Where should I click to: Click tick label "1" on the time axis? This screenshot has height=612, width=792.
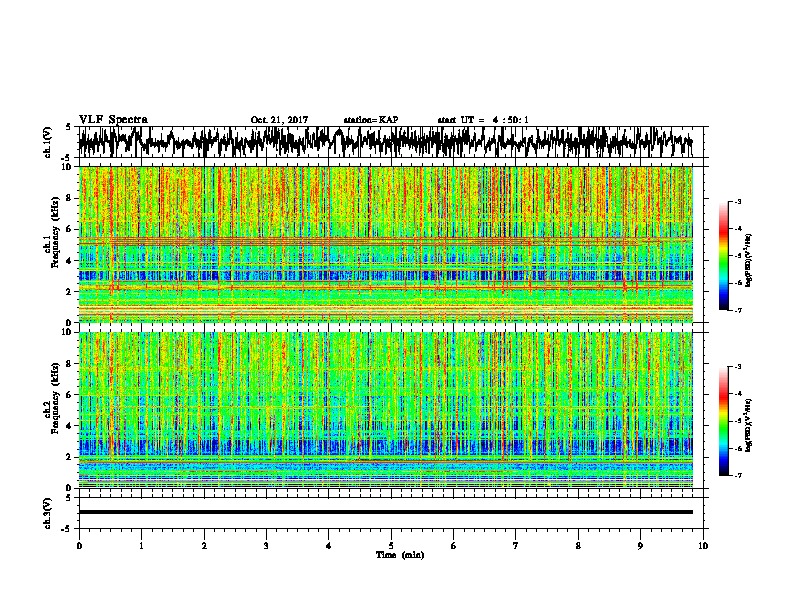(x=141, y=546)
